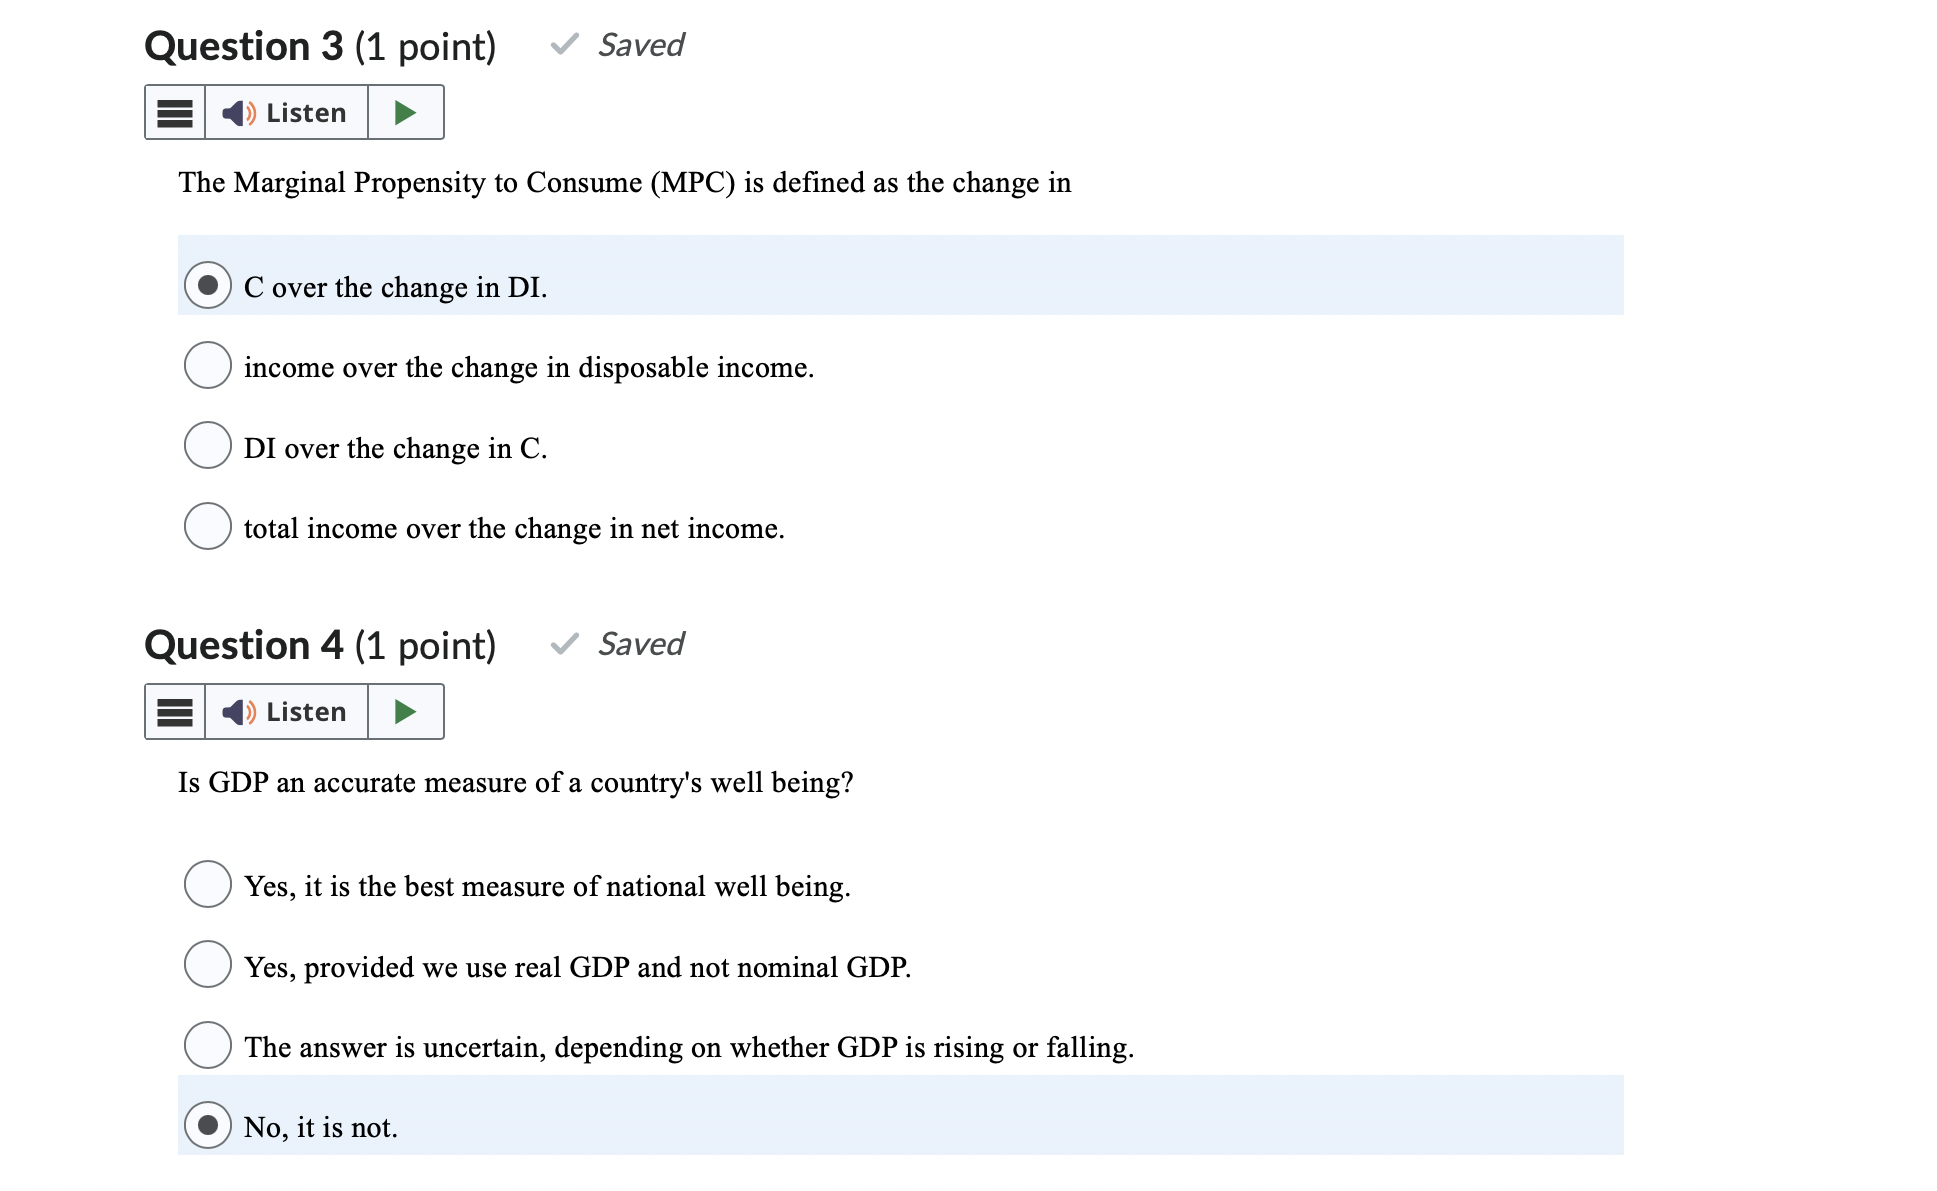Click the Question 4 heading

coord(320,645)
